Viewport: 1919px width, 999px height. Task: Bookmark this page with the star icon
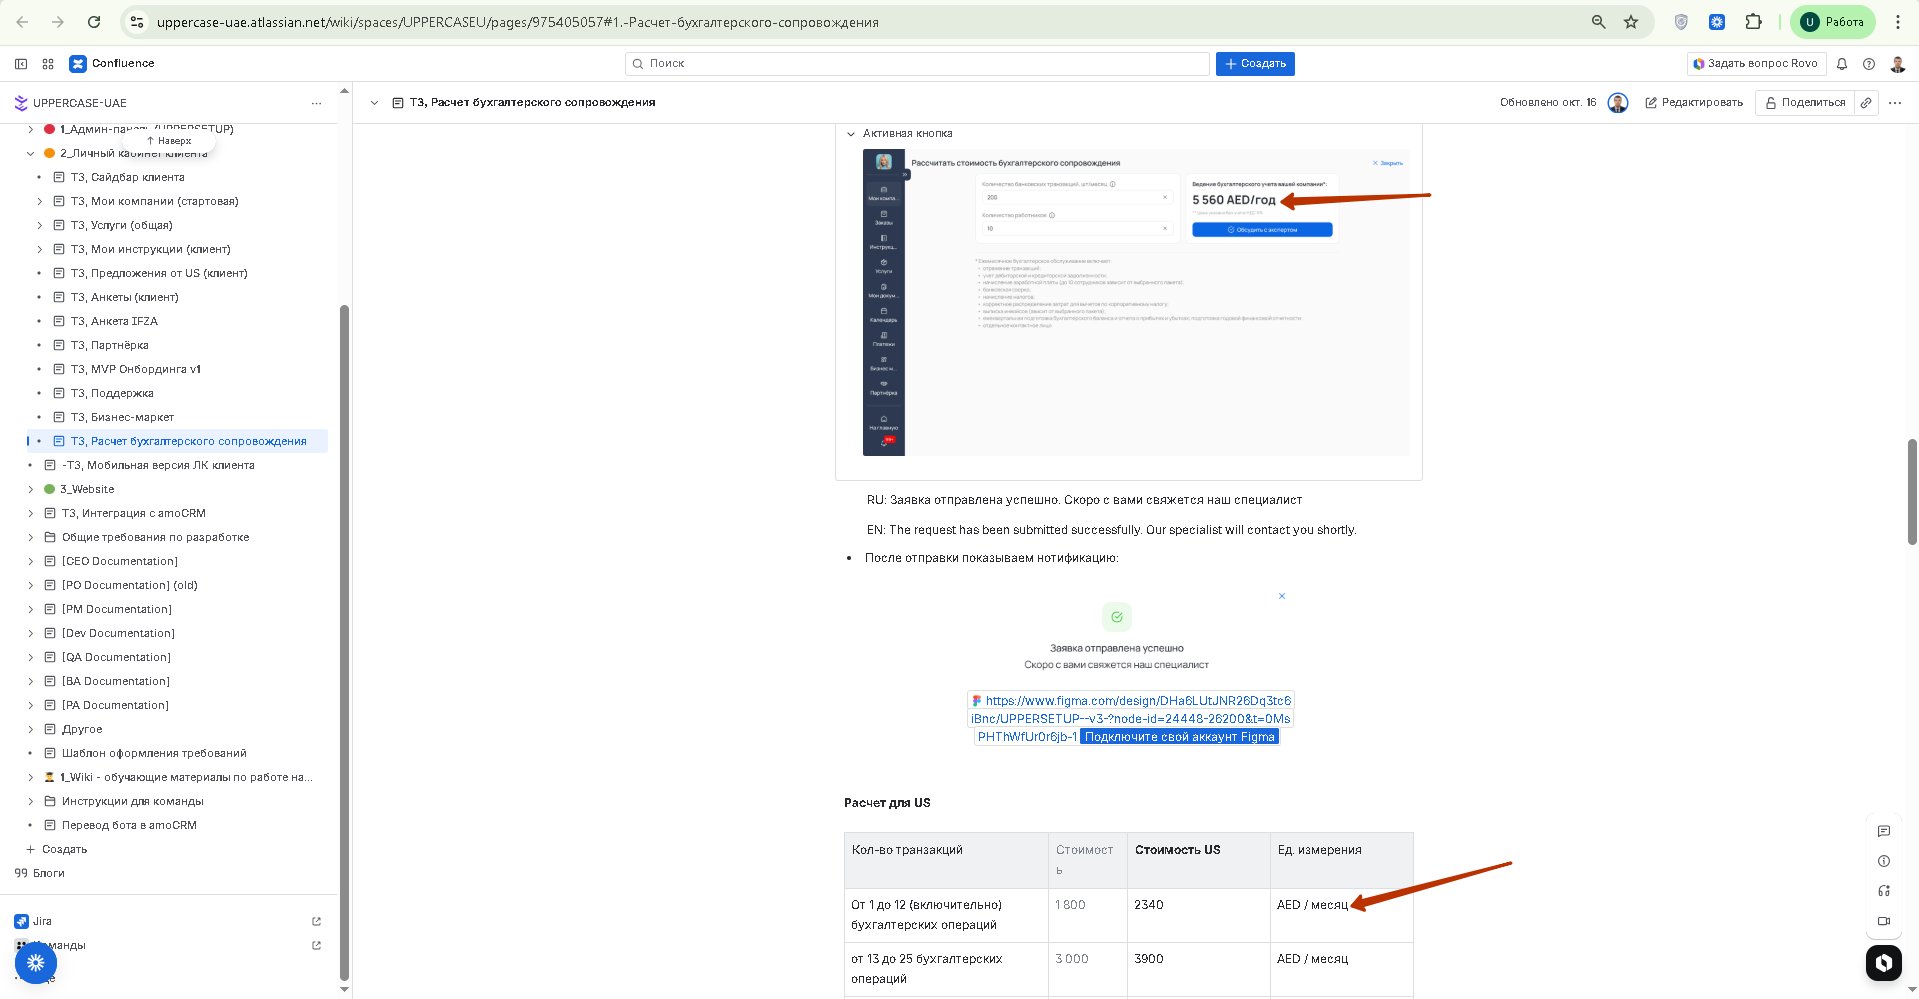(x=1631, y=22)
